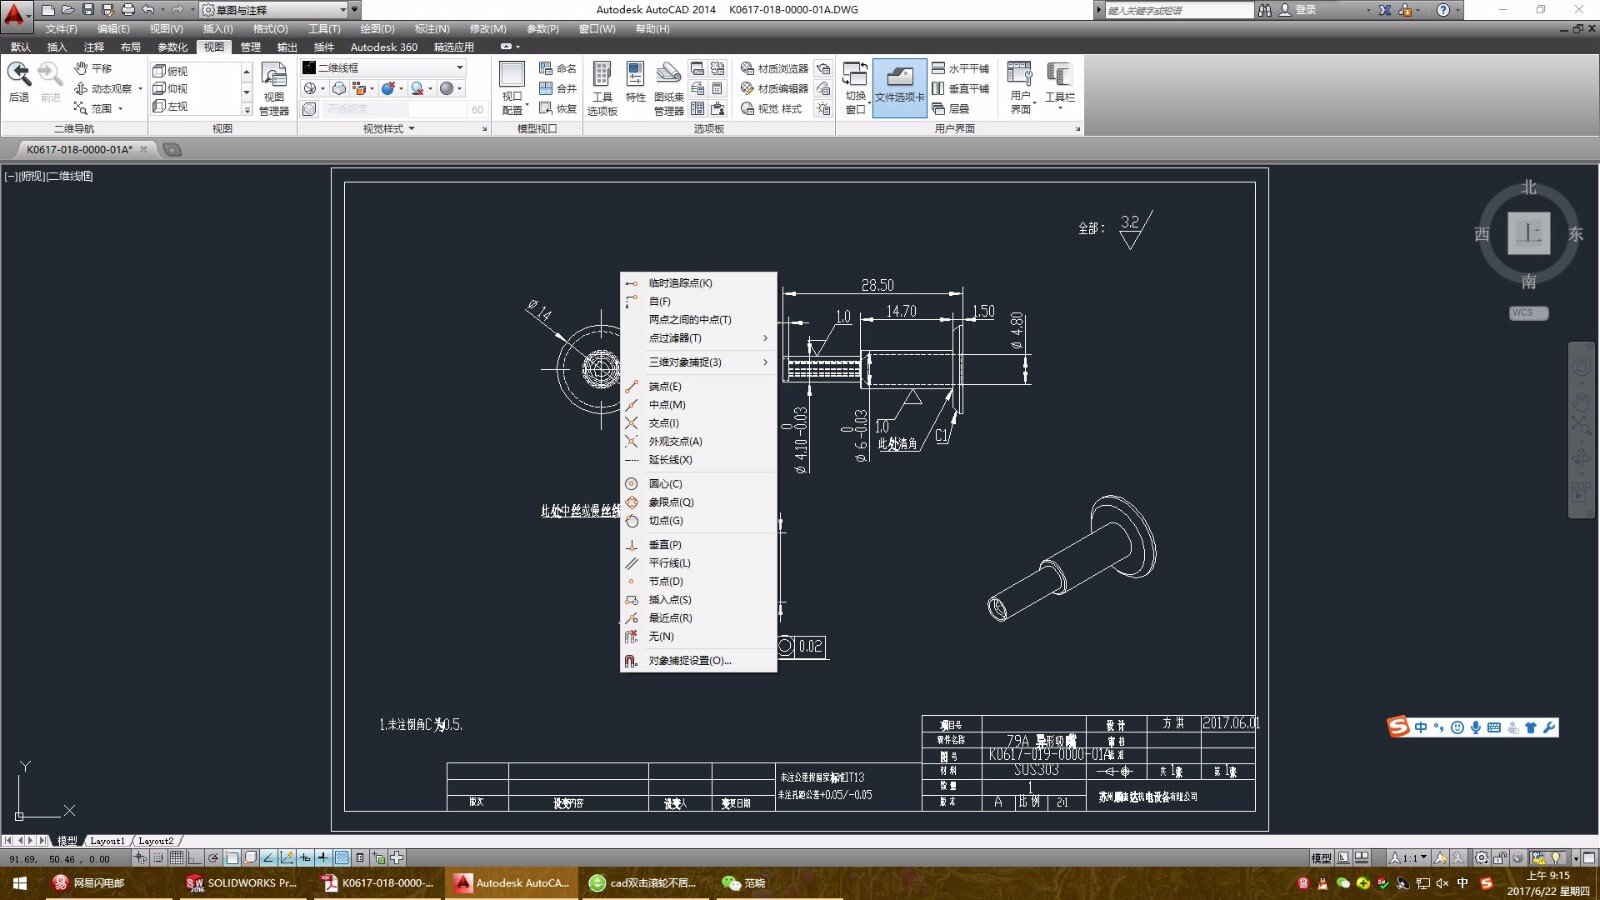
Task: Select the Orbit (动态观察) tool
Action: (103, 88)
